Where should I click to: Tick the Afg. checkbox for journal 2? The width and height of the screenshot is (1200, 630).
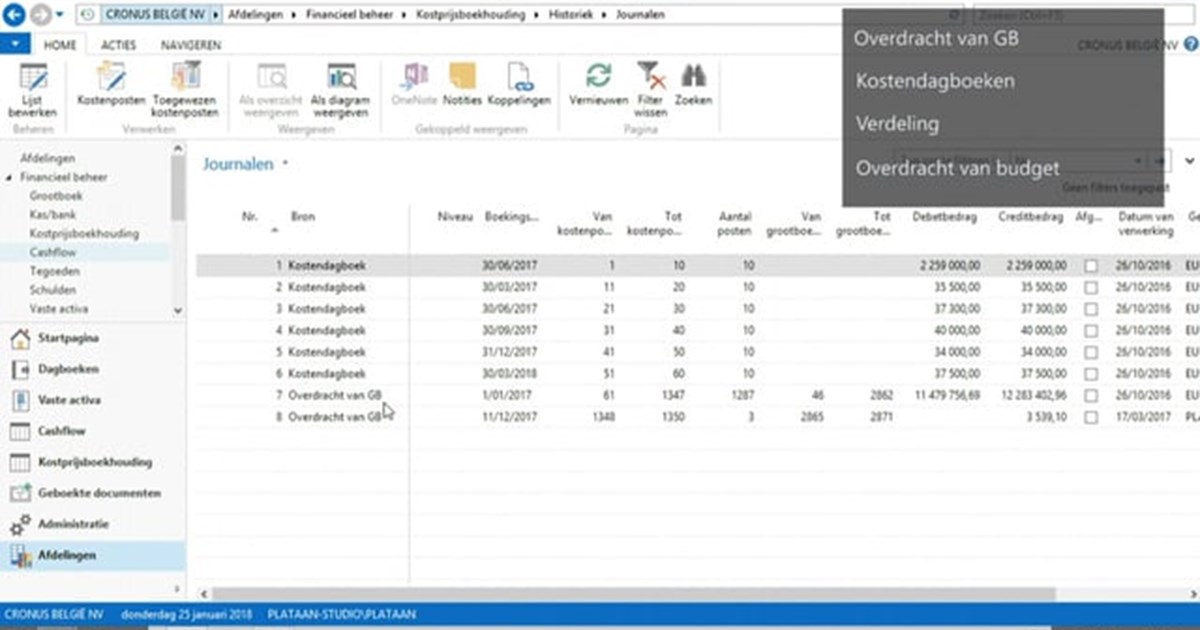click(x=1090, y=288)
